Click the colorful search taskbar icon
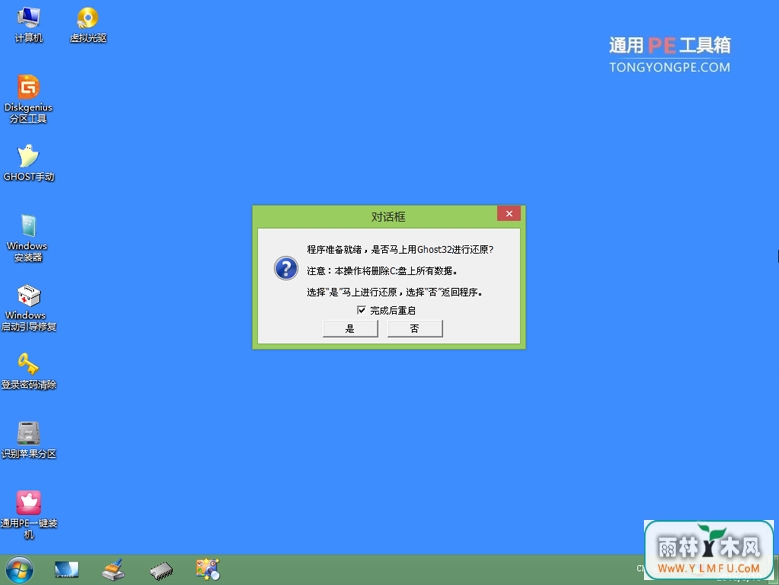Image resolution: width=779 pixels, height=585 pixels. pos(208,570)
